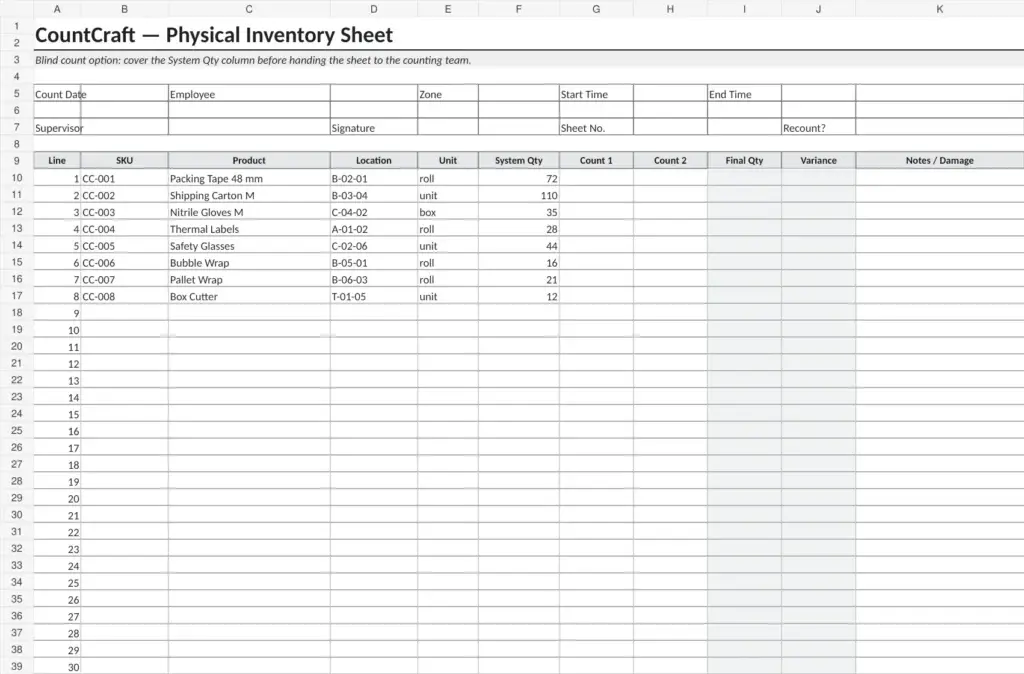
Task: Click Final Qty cell for Thermal Labels row
Action: pyautogui.click(x=744, y=229)
